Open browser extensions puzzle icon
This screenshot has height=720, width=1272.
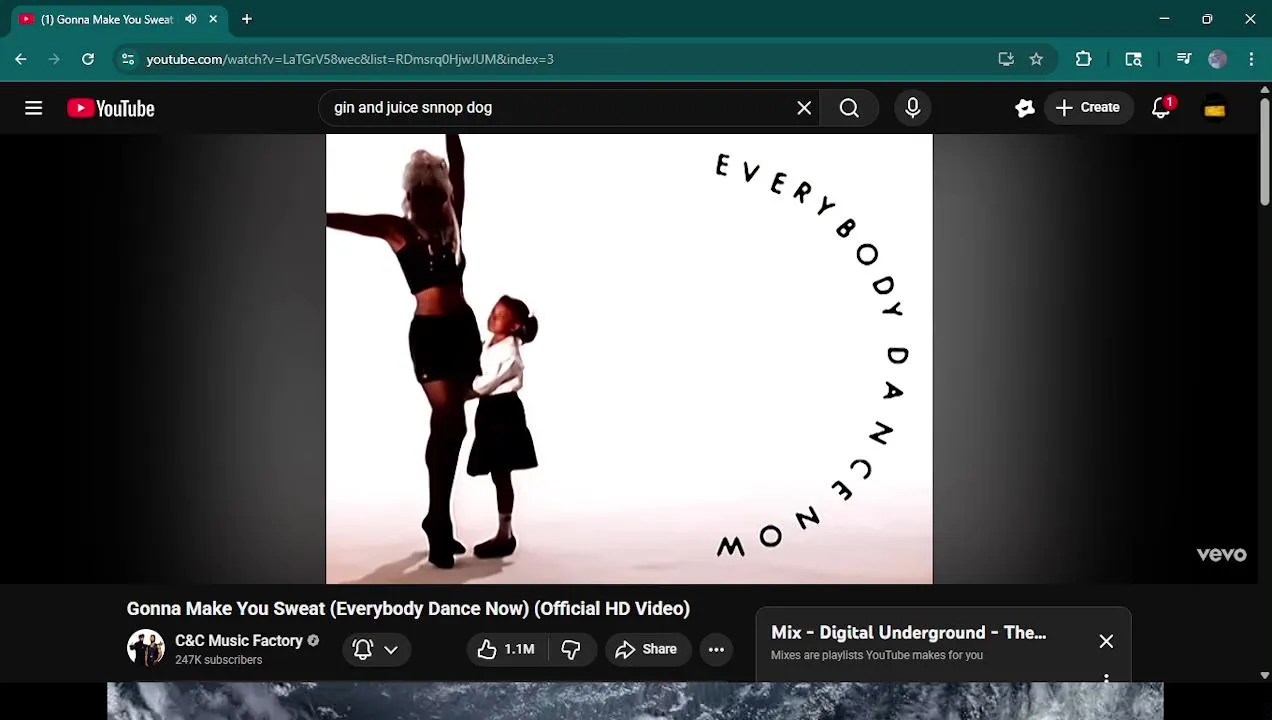(x=1083, y=59)
